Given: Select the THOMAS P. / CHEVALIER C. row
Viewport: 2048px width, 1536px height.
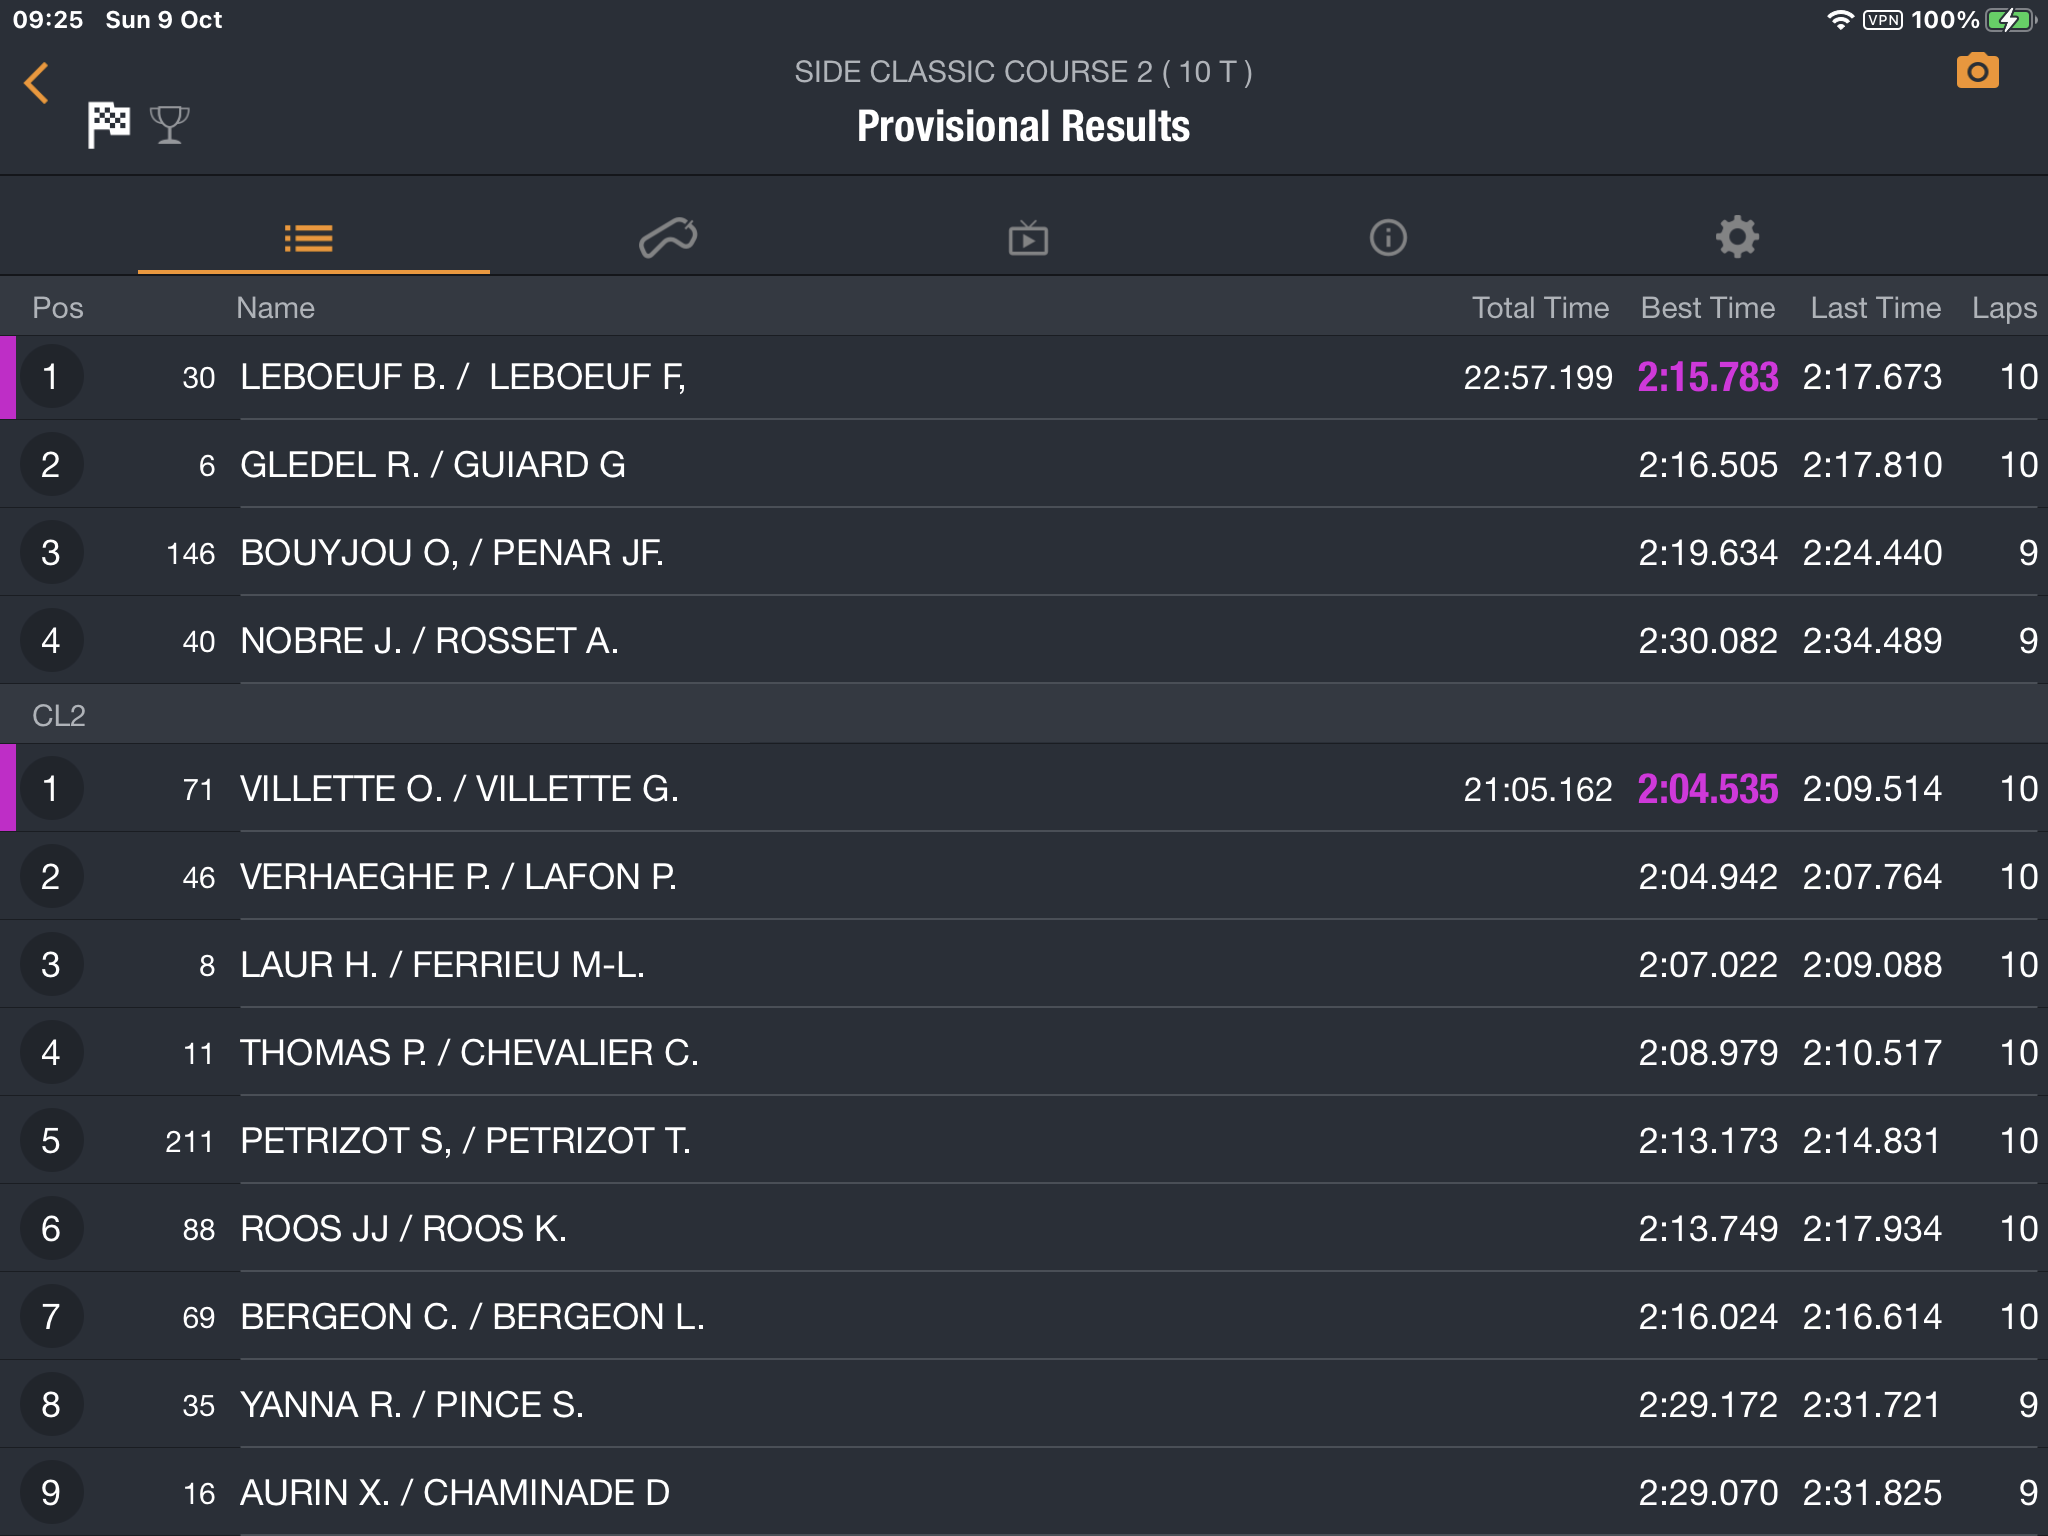Looking at the screenshot, I should (x=1024, y=1053).
